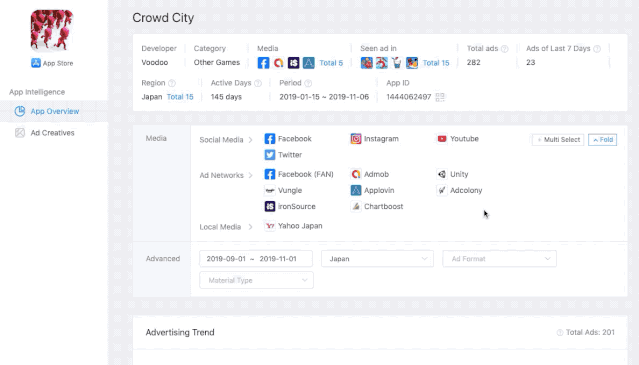Select Facebook (FAN) ad network
Viewport: 639px width, 365px height.
click(x=299, y=174)
